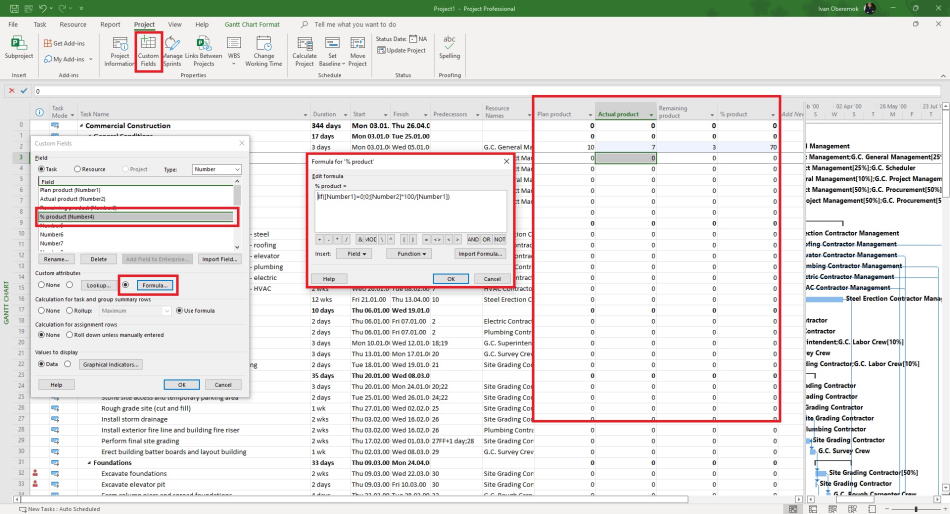Select the Resource field radio button

[78, 169]
